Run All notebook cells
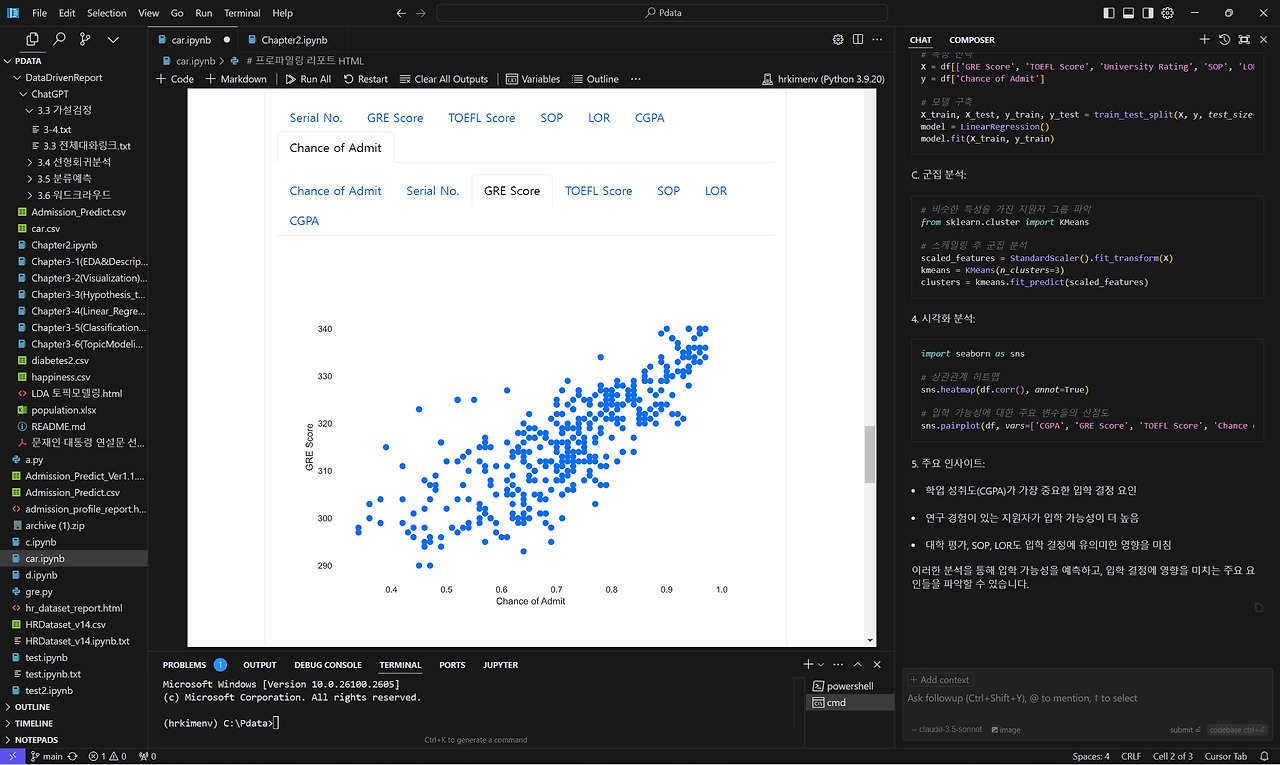 [308, 79]
